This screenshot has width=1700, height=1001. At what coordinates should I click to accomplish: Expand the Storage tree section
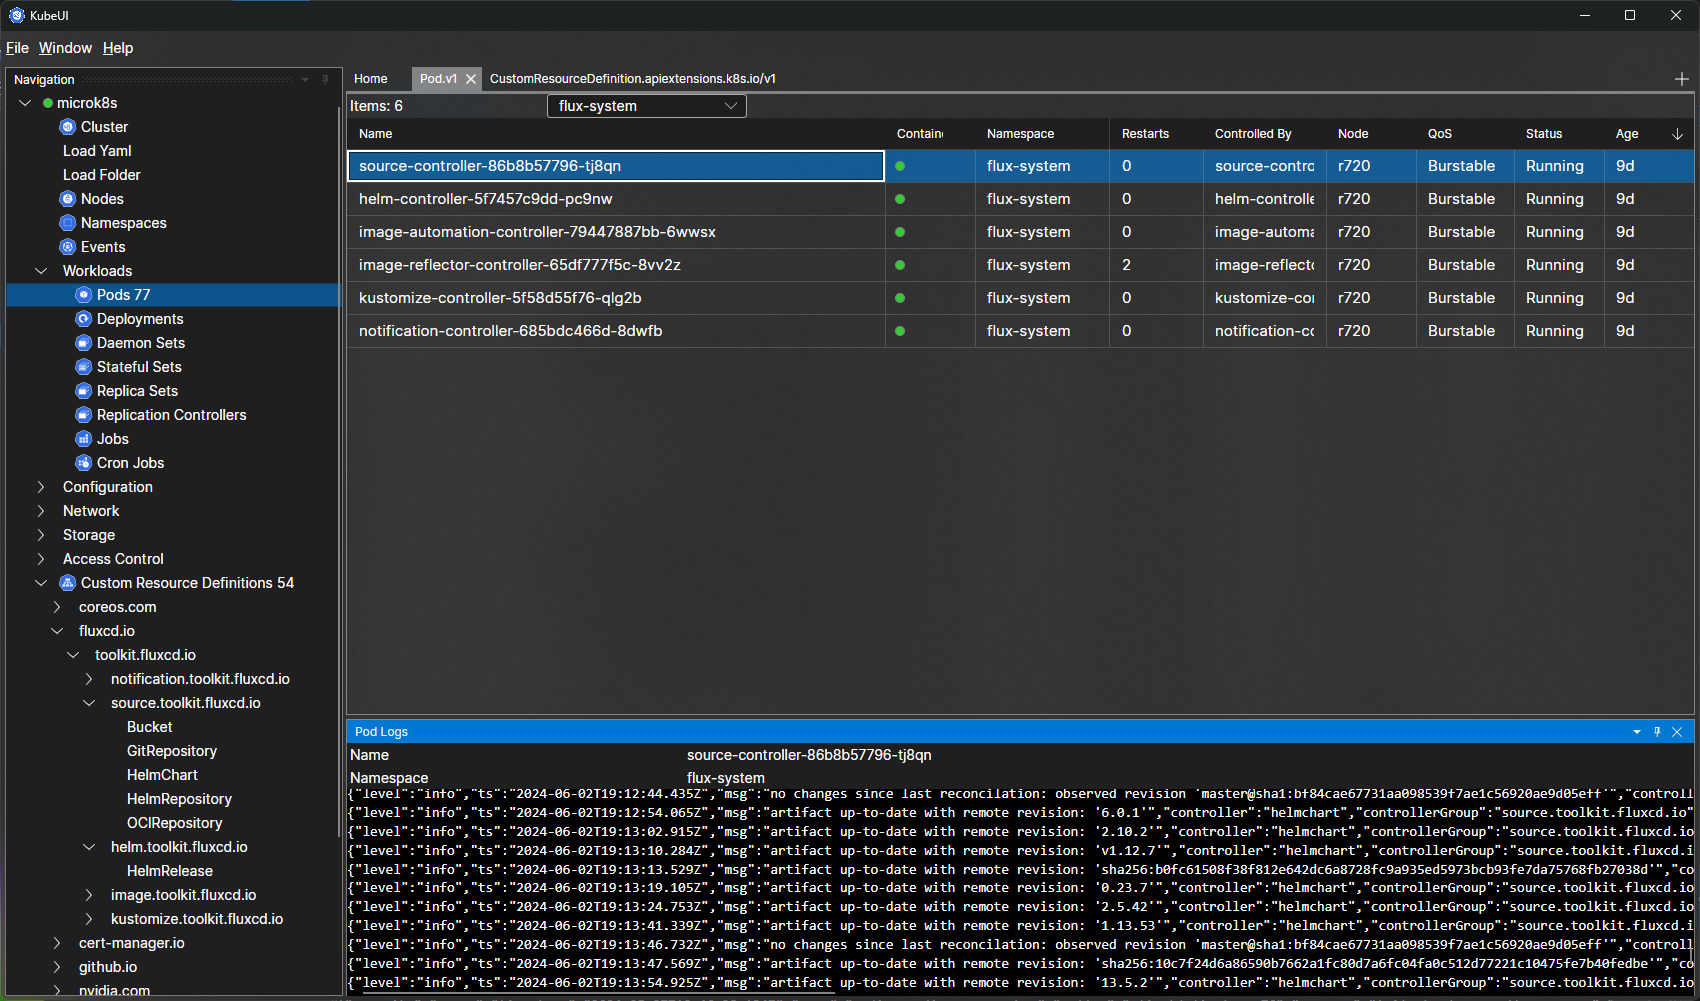tap(41, 535)
